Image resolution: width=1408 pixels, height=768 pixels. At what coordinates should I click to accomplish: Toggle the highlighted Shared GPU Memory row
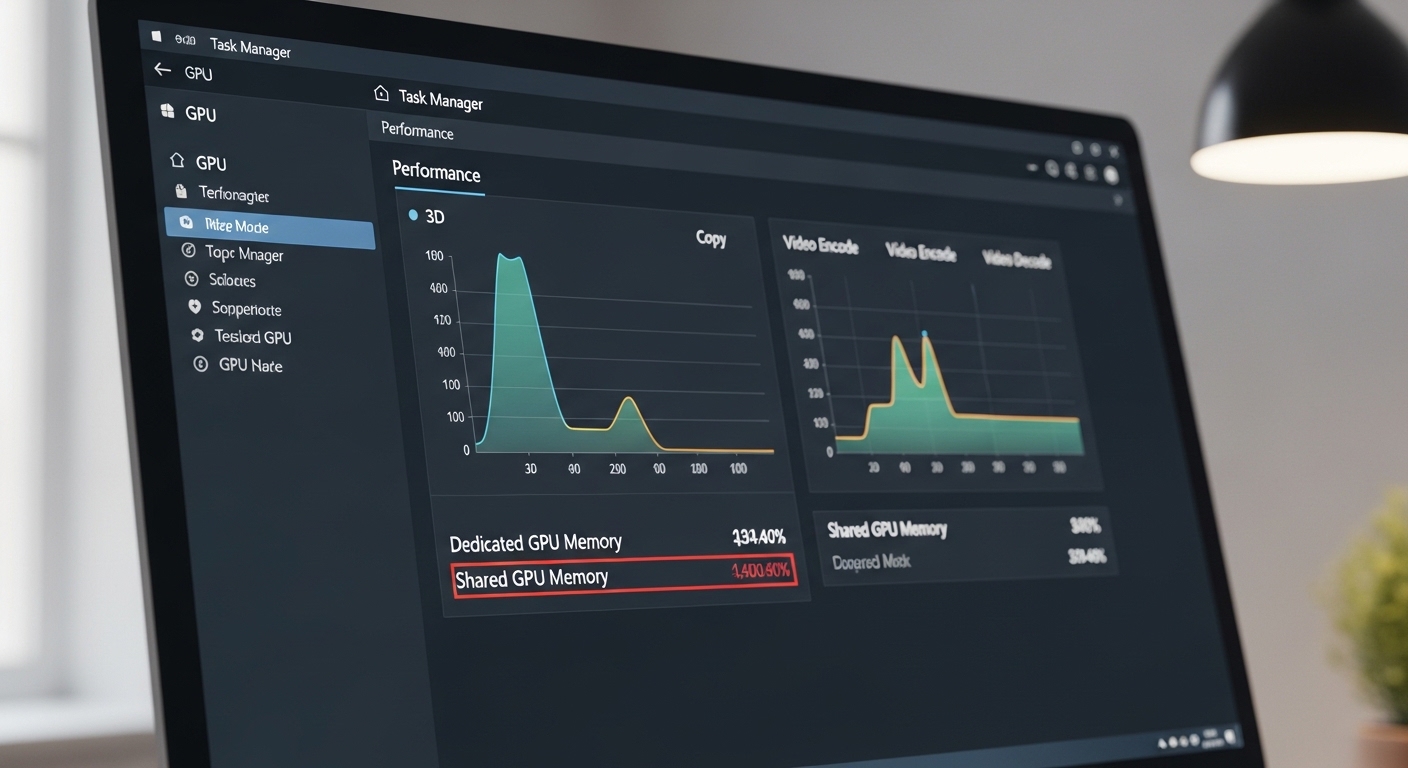pos(624,577)
